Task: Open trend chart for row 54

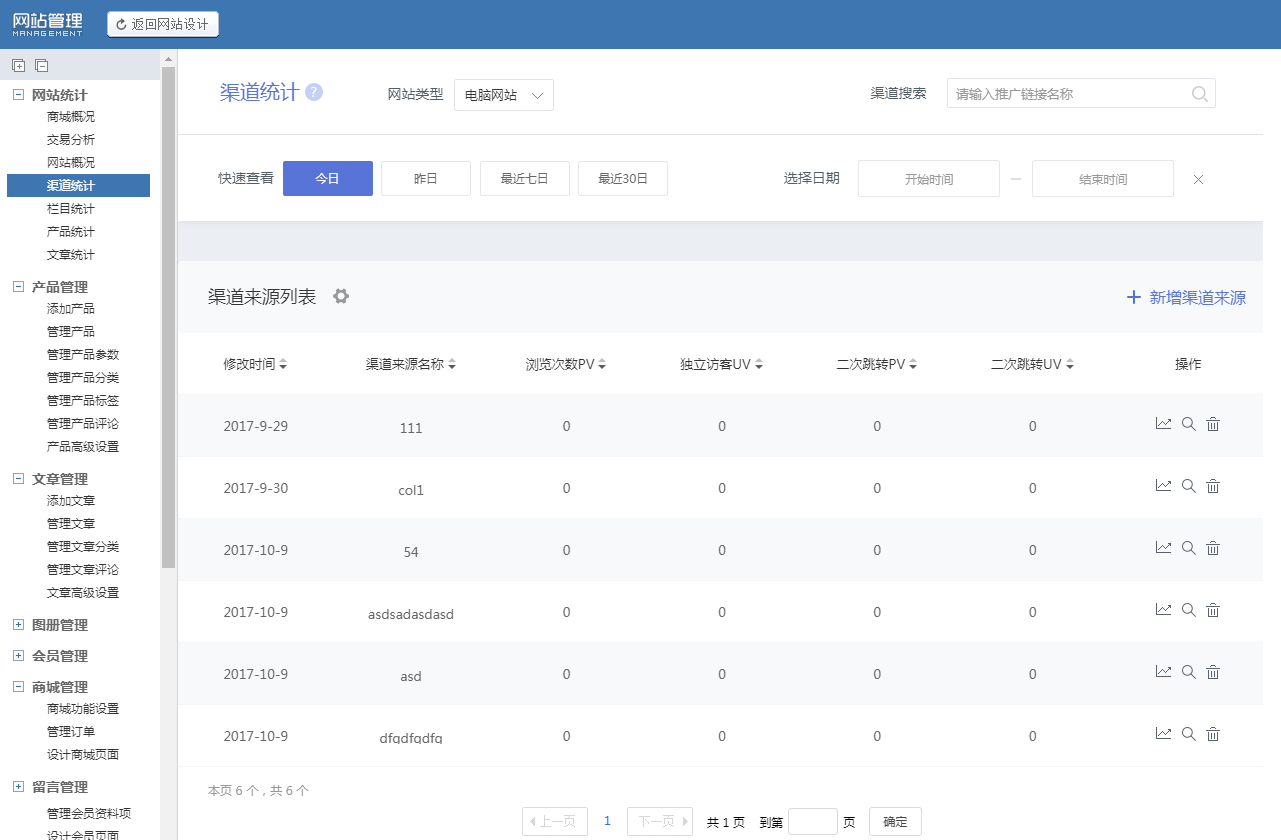Action: 1163,548
